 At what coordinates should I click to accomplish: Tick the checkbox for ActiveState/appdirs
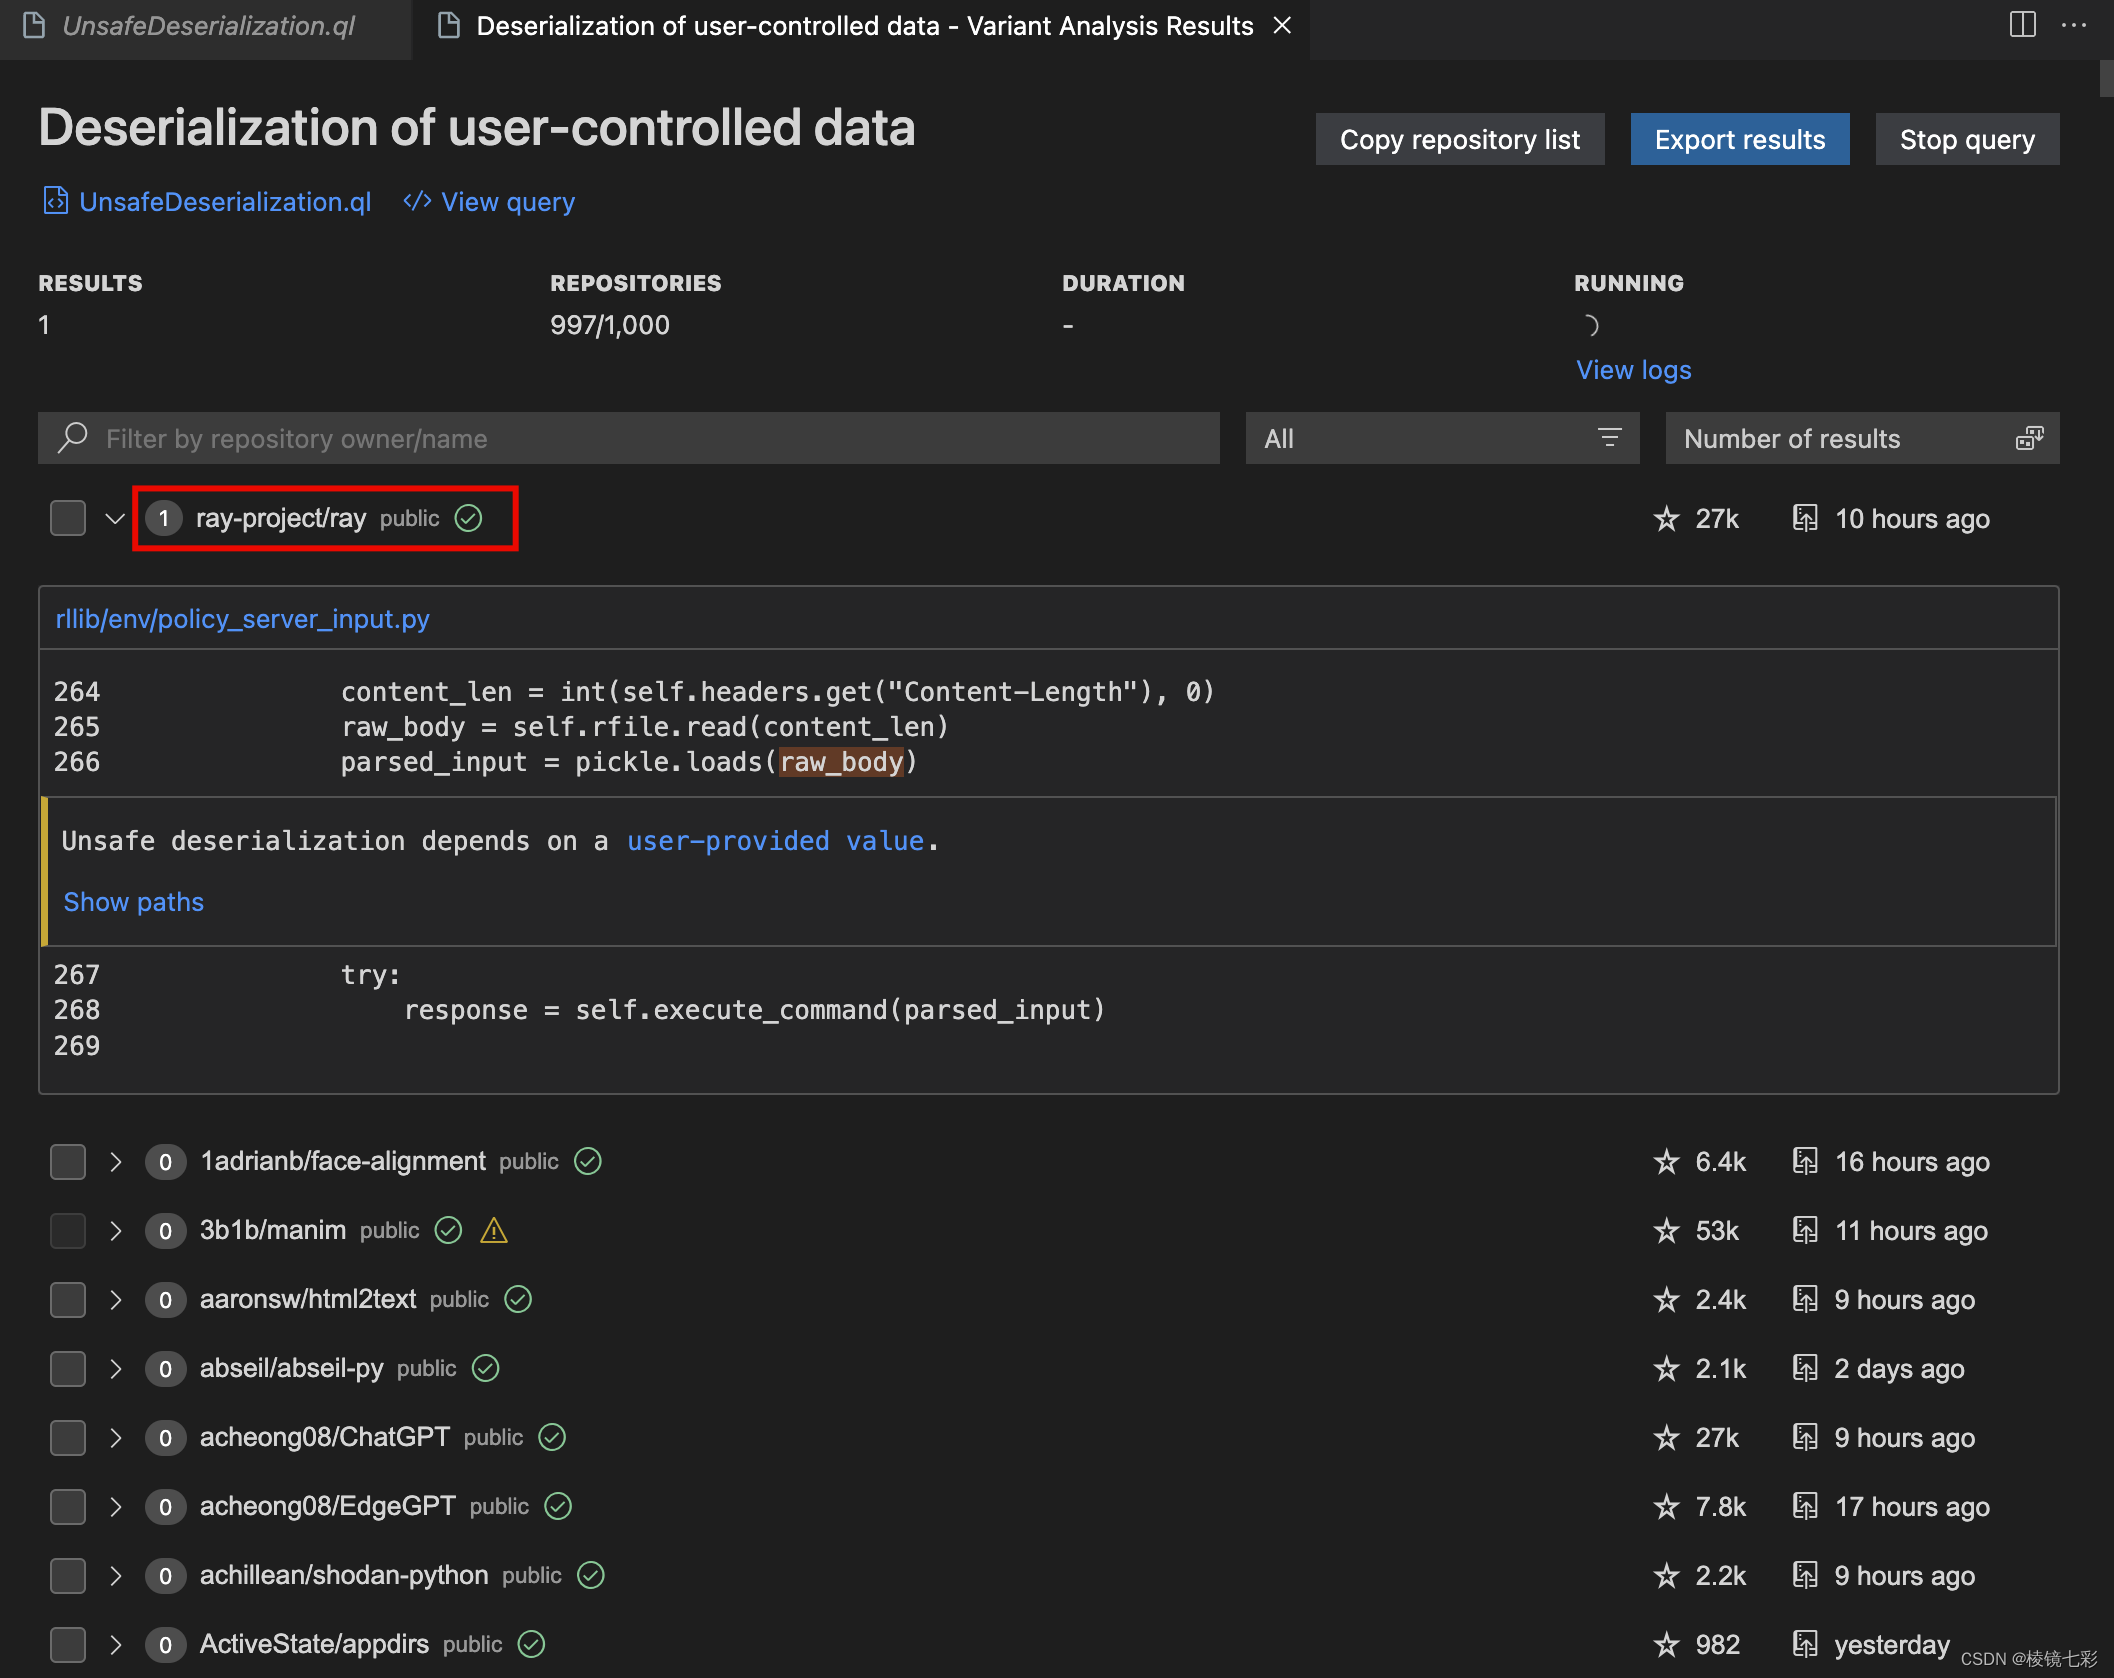click(68, 1644)
